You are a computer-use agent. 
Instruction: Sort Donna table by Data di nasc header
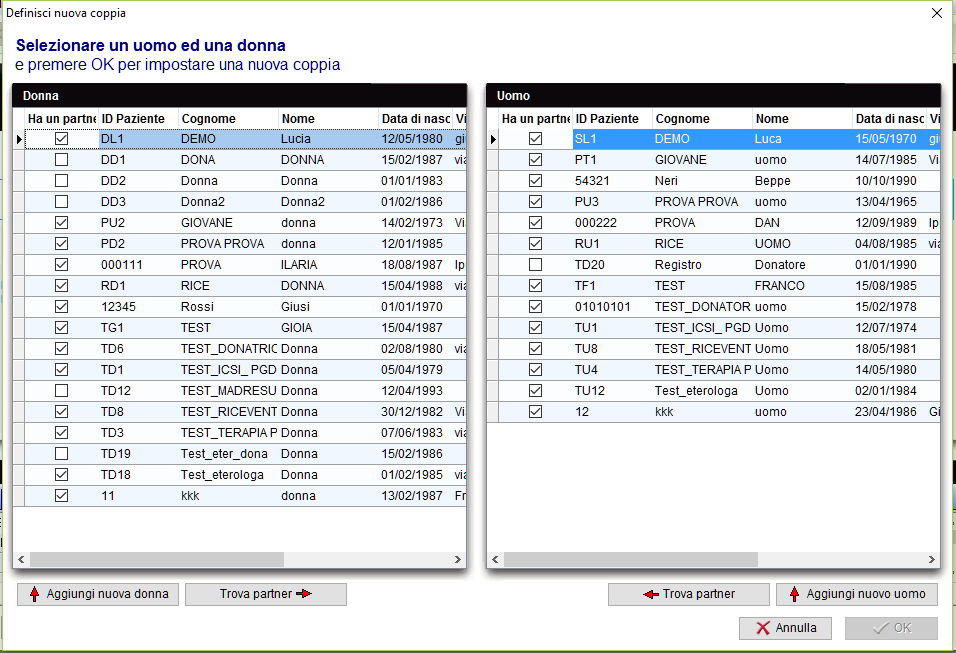415,119
